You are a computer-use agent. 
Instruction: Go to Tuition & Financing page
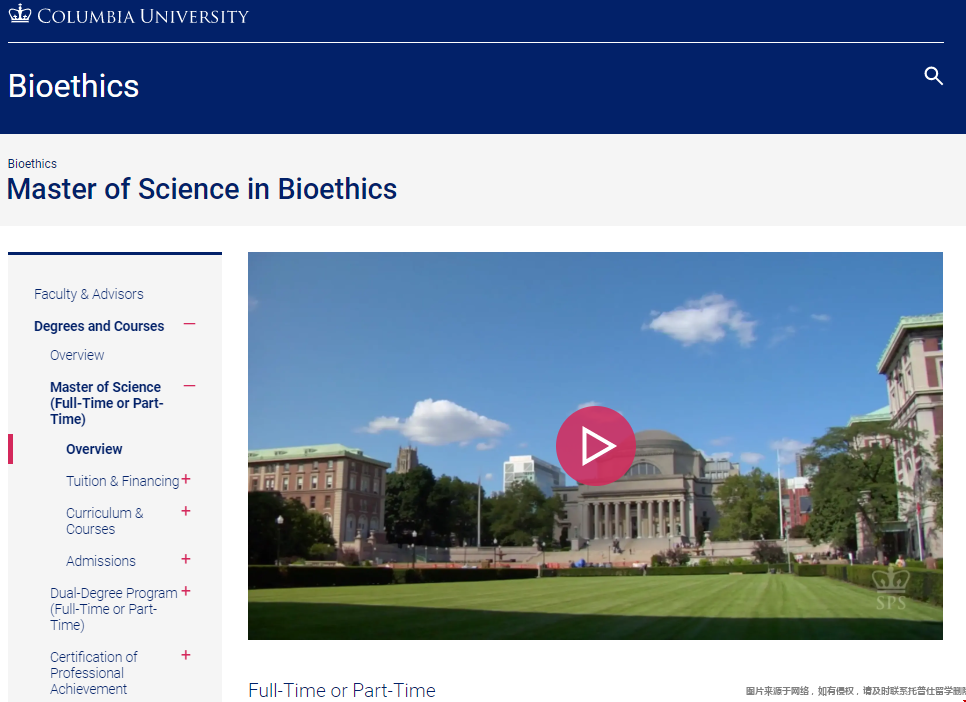click(123, 481)
